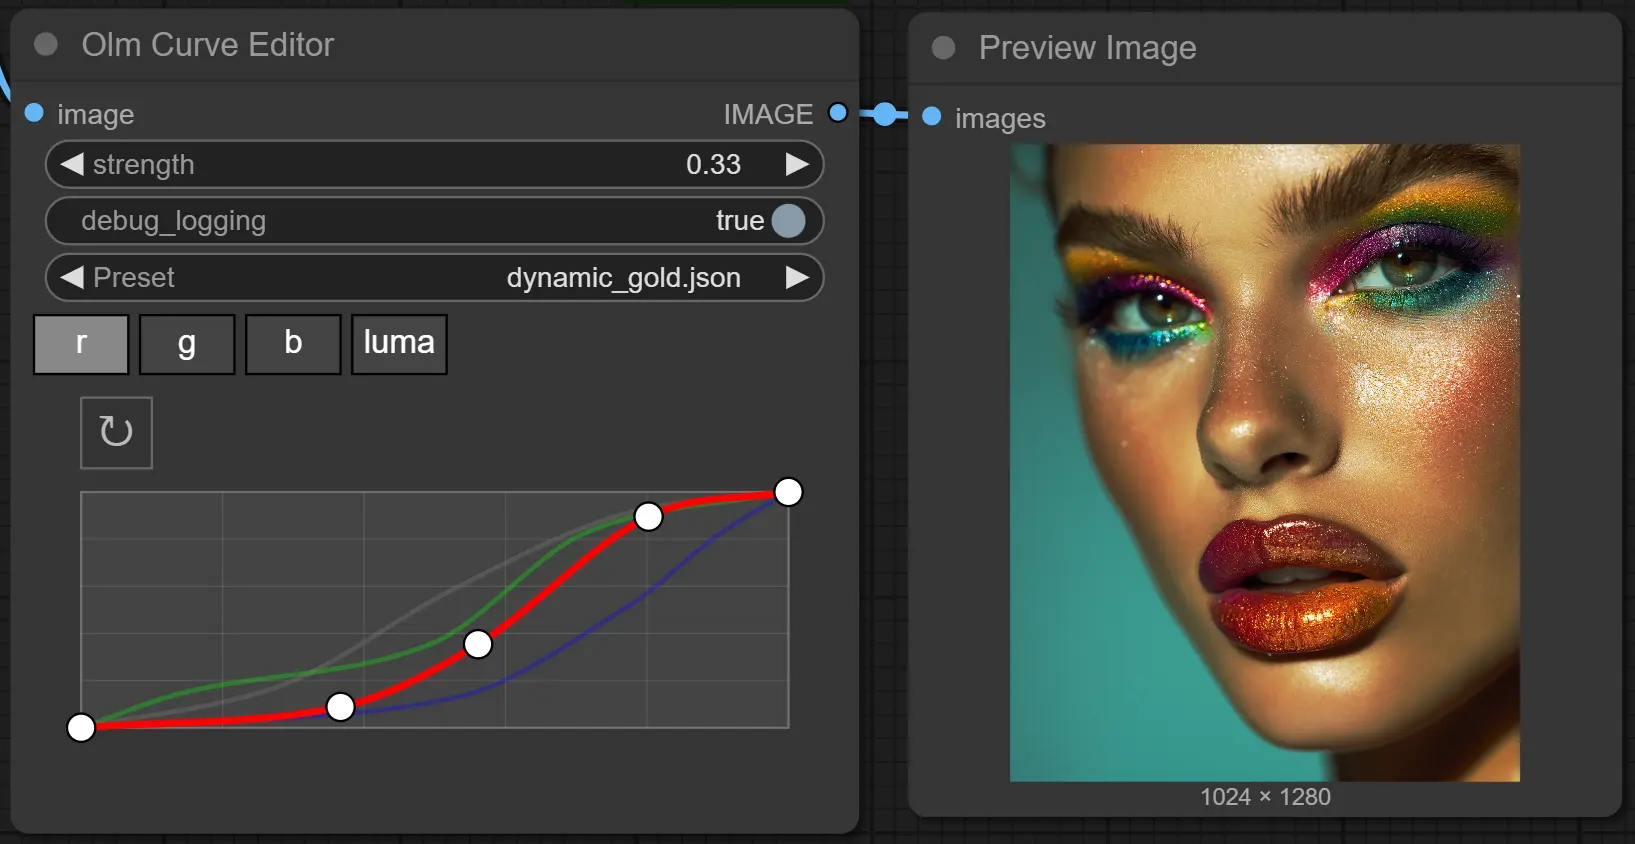Toggle the debug_logging switch
1635x844 pixels.
(x=788, y=221)
